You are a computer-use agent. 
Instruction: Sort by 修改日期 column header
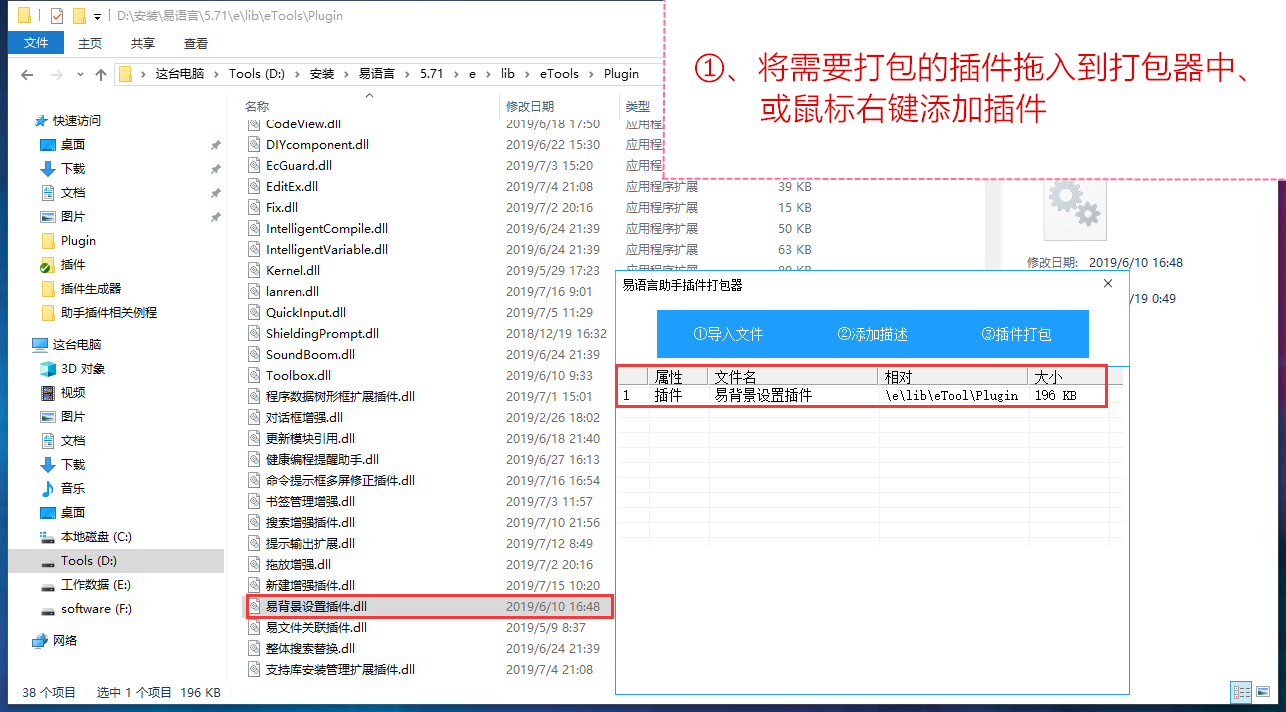point(530,106)
